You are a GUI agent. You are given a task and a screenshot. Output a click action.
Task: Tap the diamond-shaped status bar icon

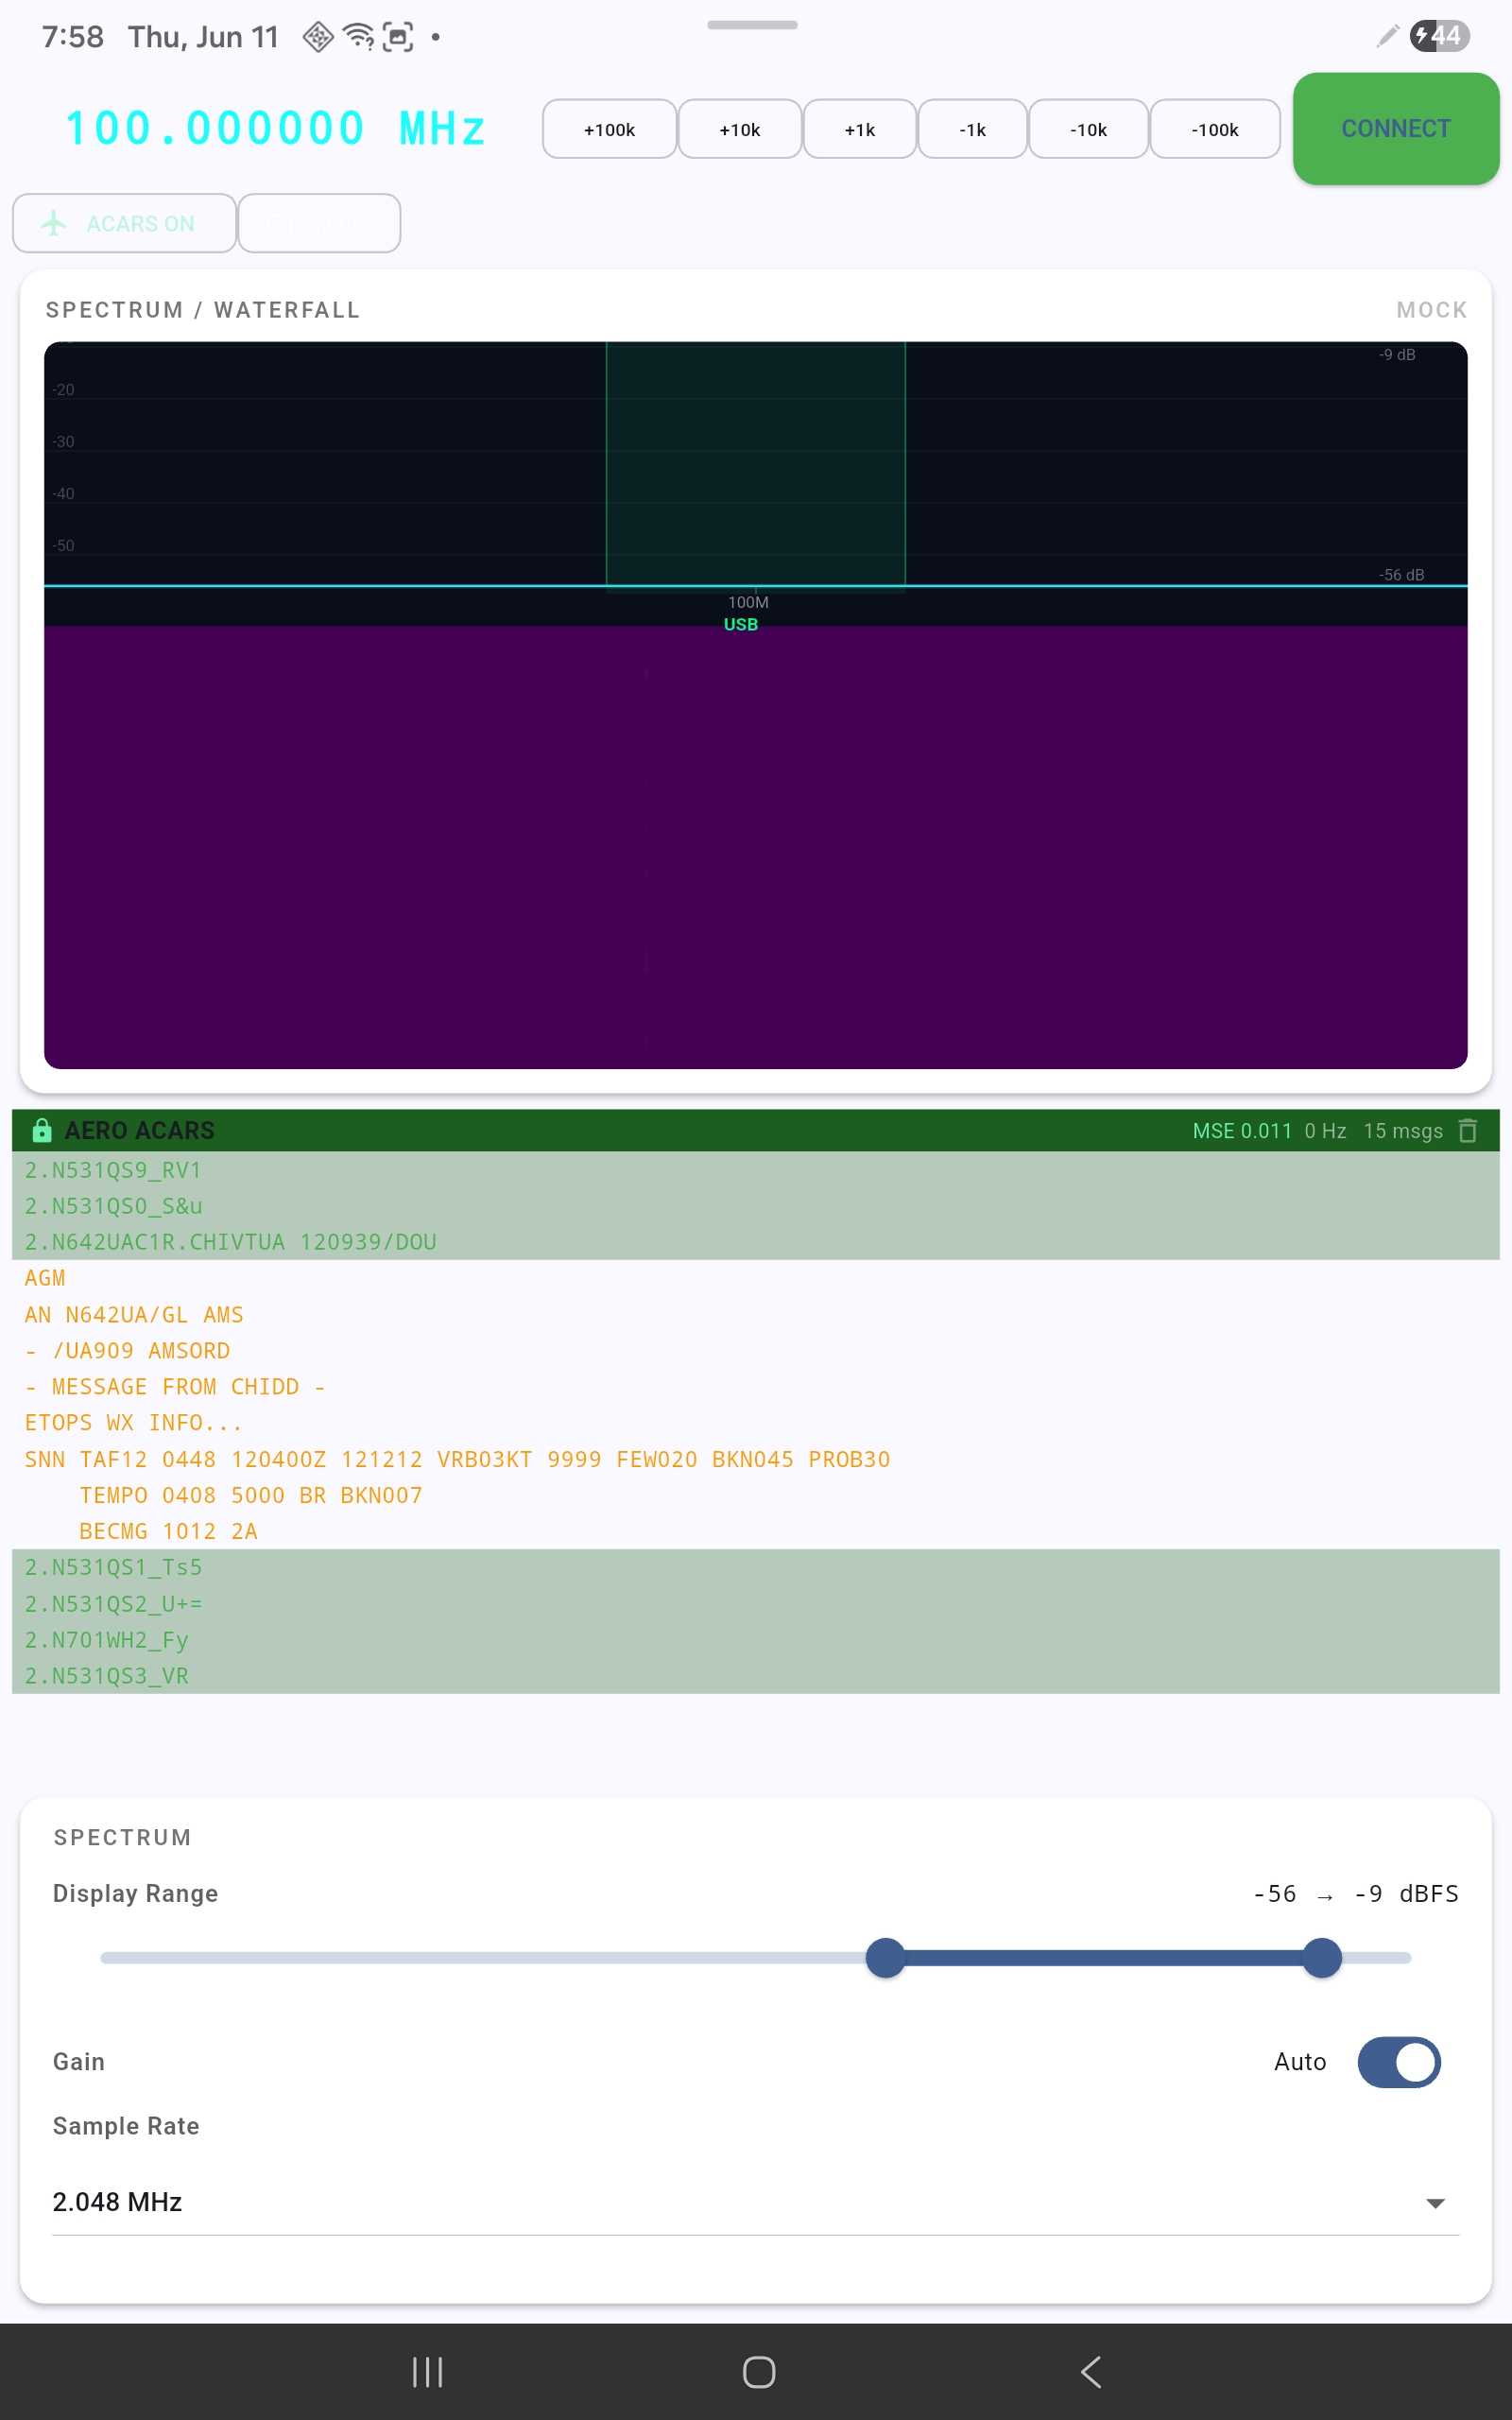click(x=318, y=37)
